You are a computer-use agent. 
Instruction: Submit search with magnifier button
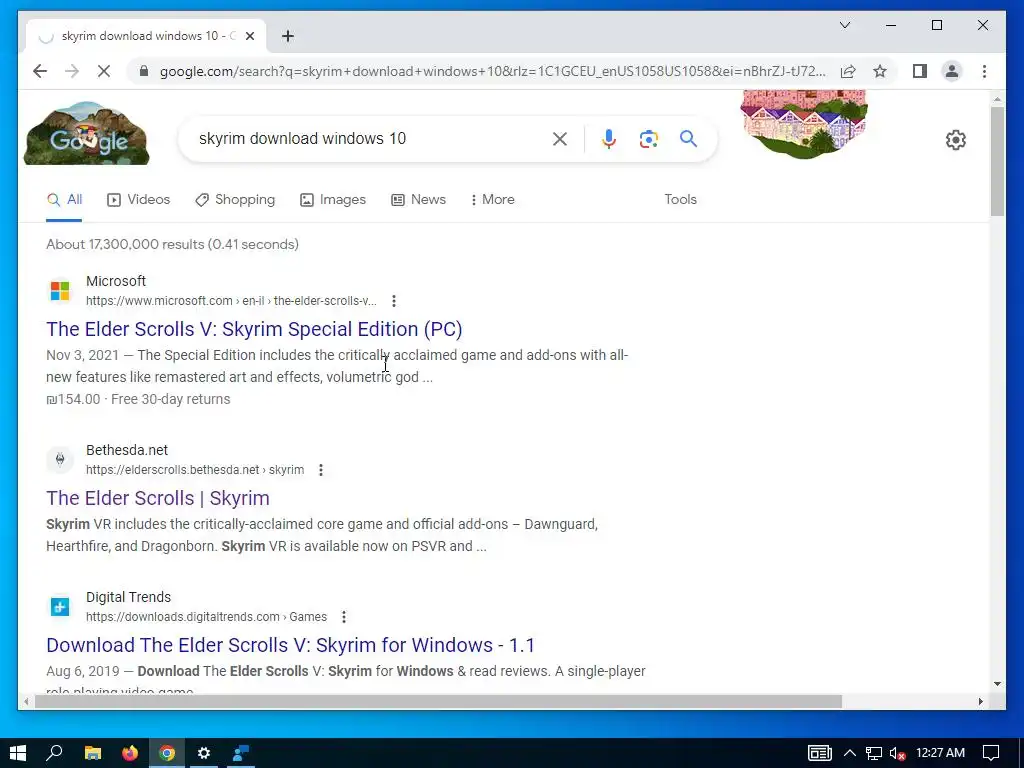[x=688, y=138]
